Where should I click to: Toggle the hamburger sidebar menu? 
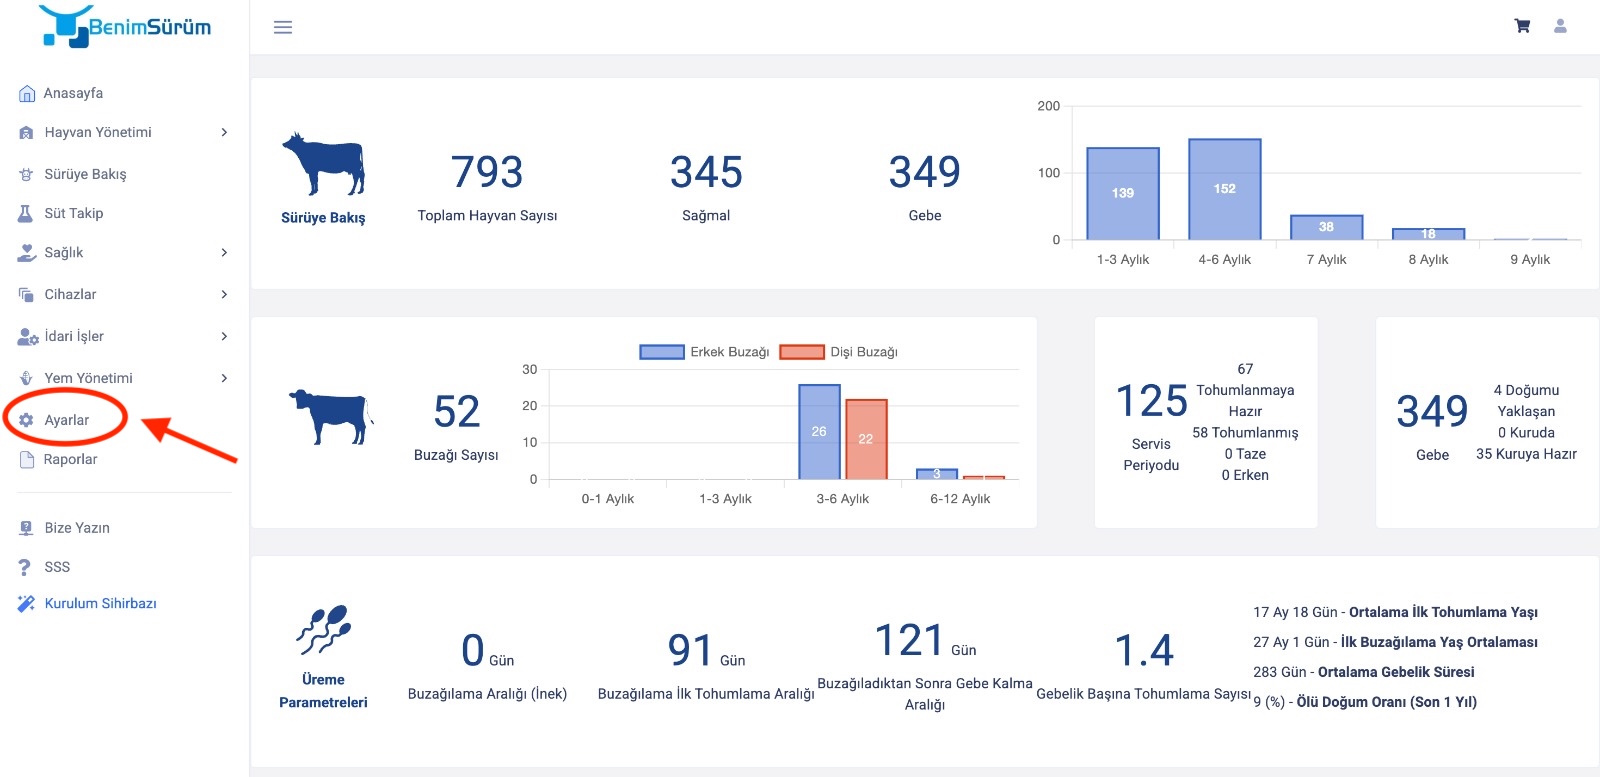point(283,27)
